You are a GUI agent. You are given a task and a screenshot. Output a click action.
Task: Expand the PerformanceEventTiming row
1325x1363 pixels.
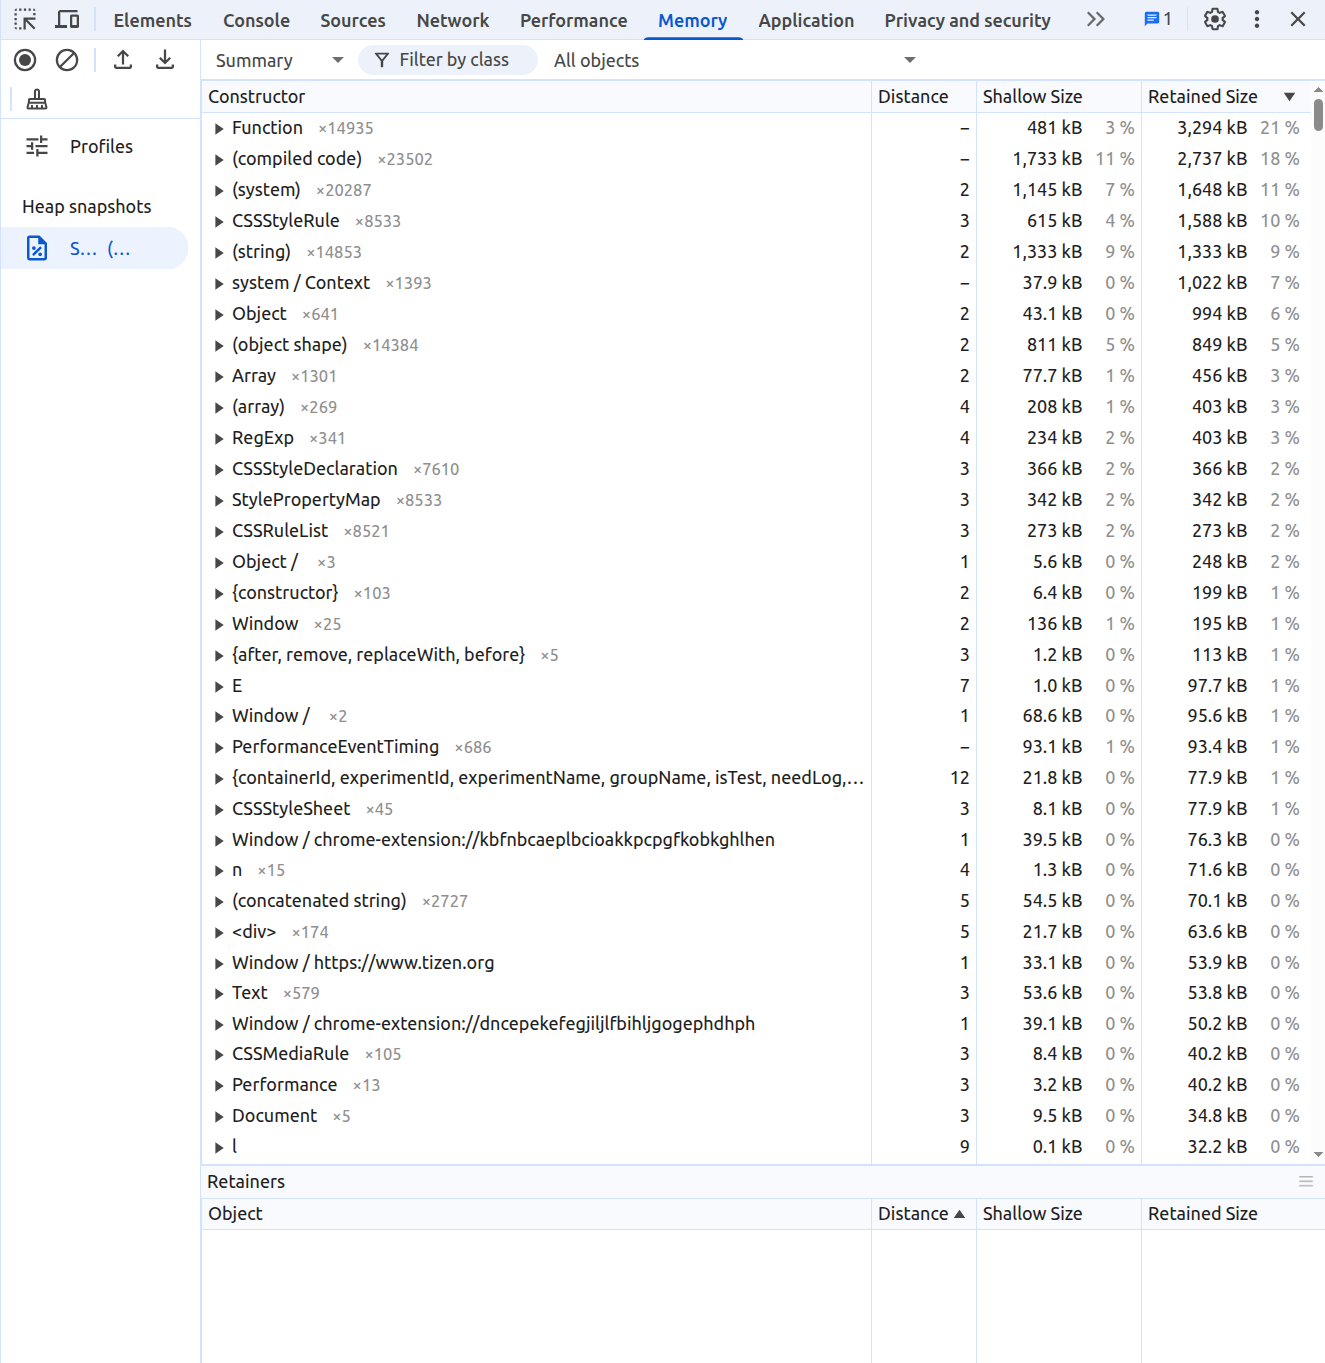point(219,748)
